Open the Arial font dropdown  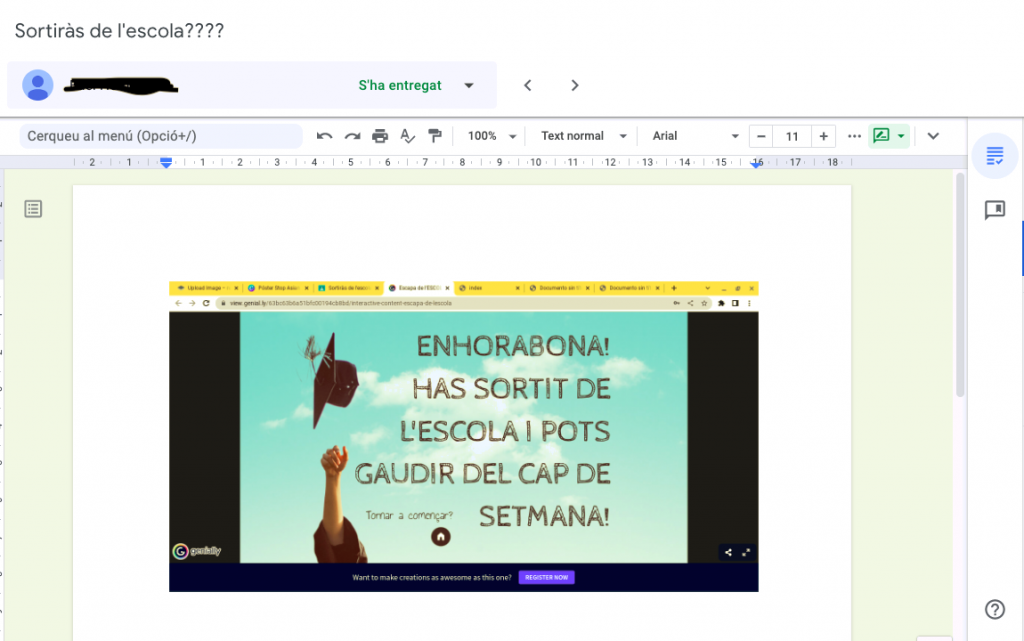pos(695,136)
